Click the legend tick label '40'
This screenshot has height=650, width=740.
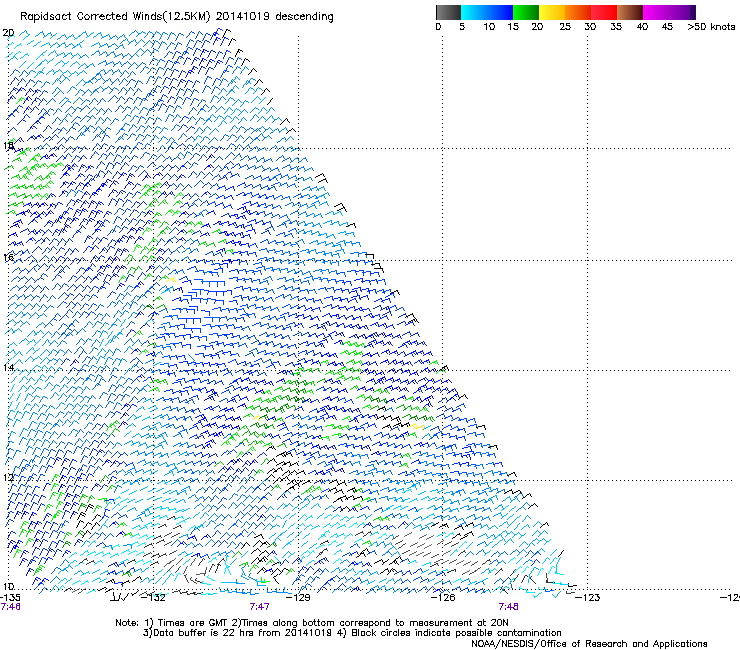click(x=642, y=26)
